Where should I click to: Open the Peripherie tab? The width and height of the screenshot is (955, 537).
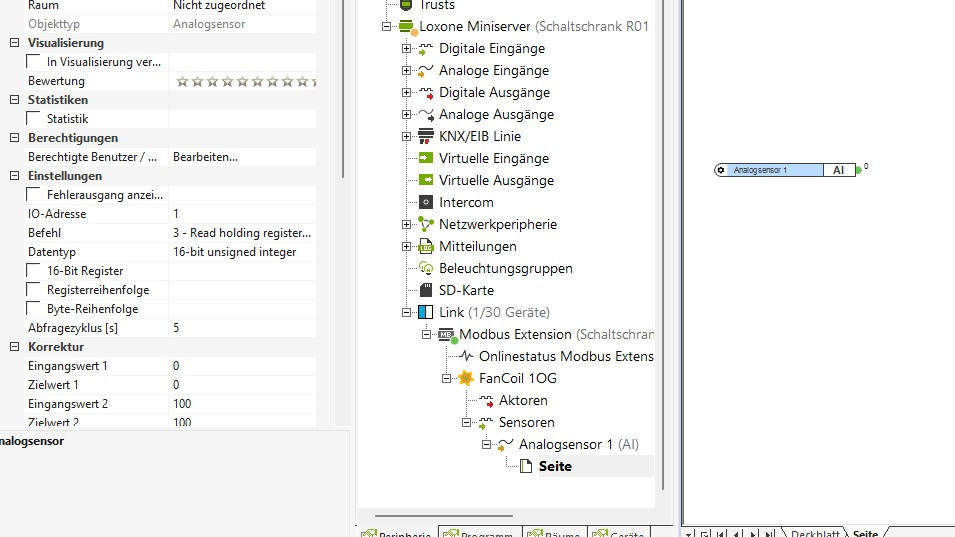(x=396, y=532)
